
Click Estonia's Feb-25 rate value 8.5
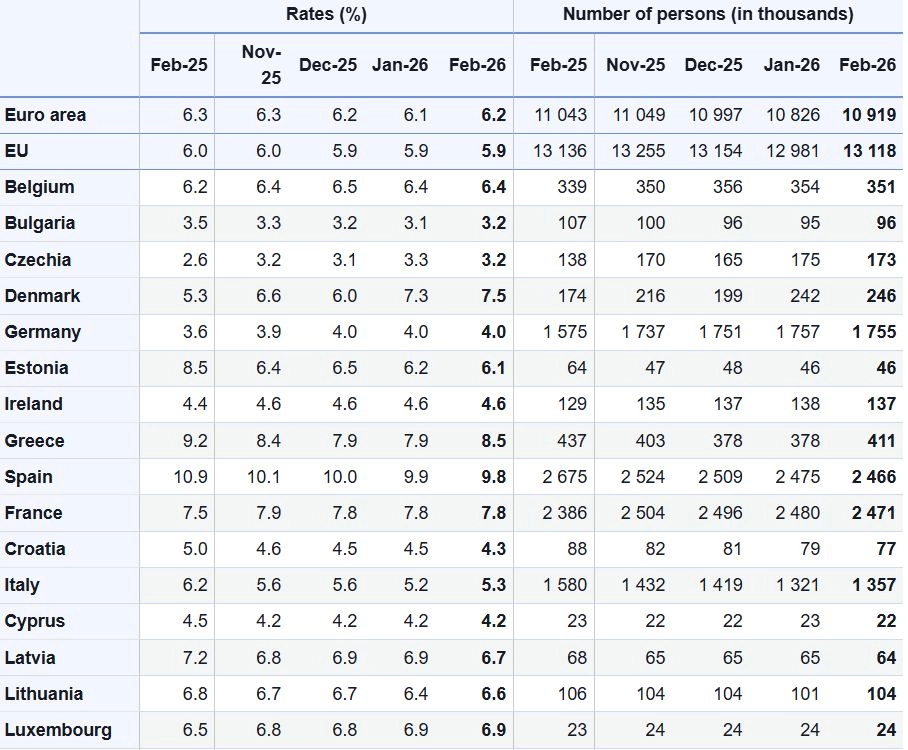click(195, 368)
